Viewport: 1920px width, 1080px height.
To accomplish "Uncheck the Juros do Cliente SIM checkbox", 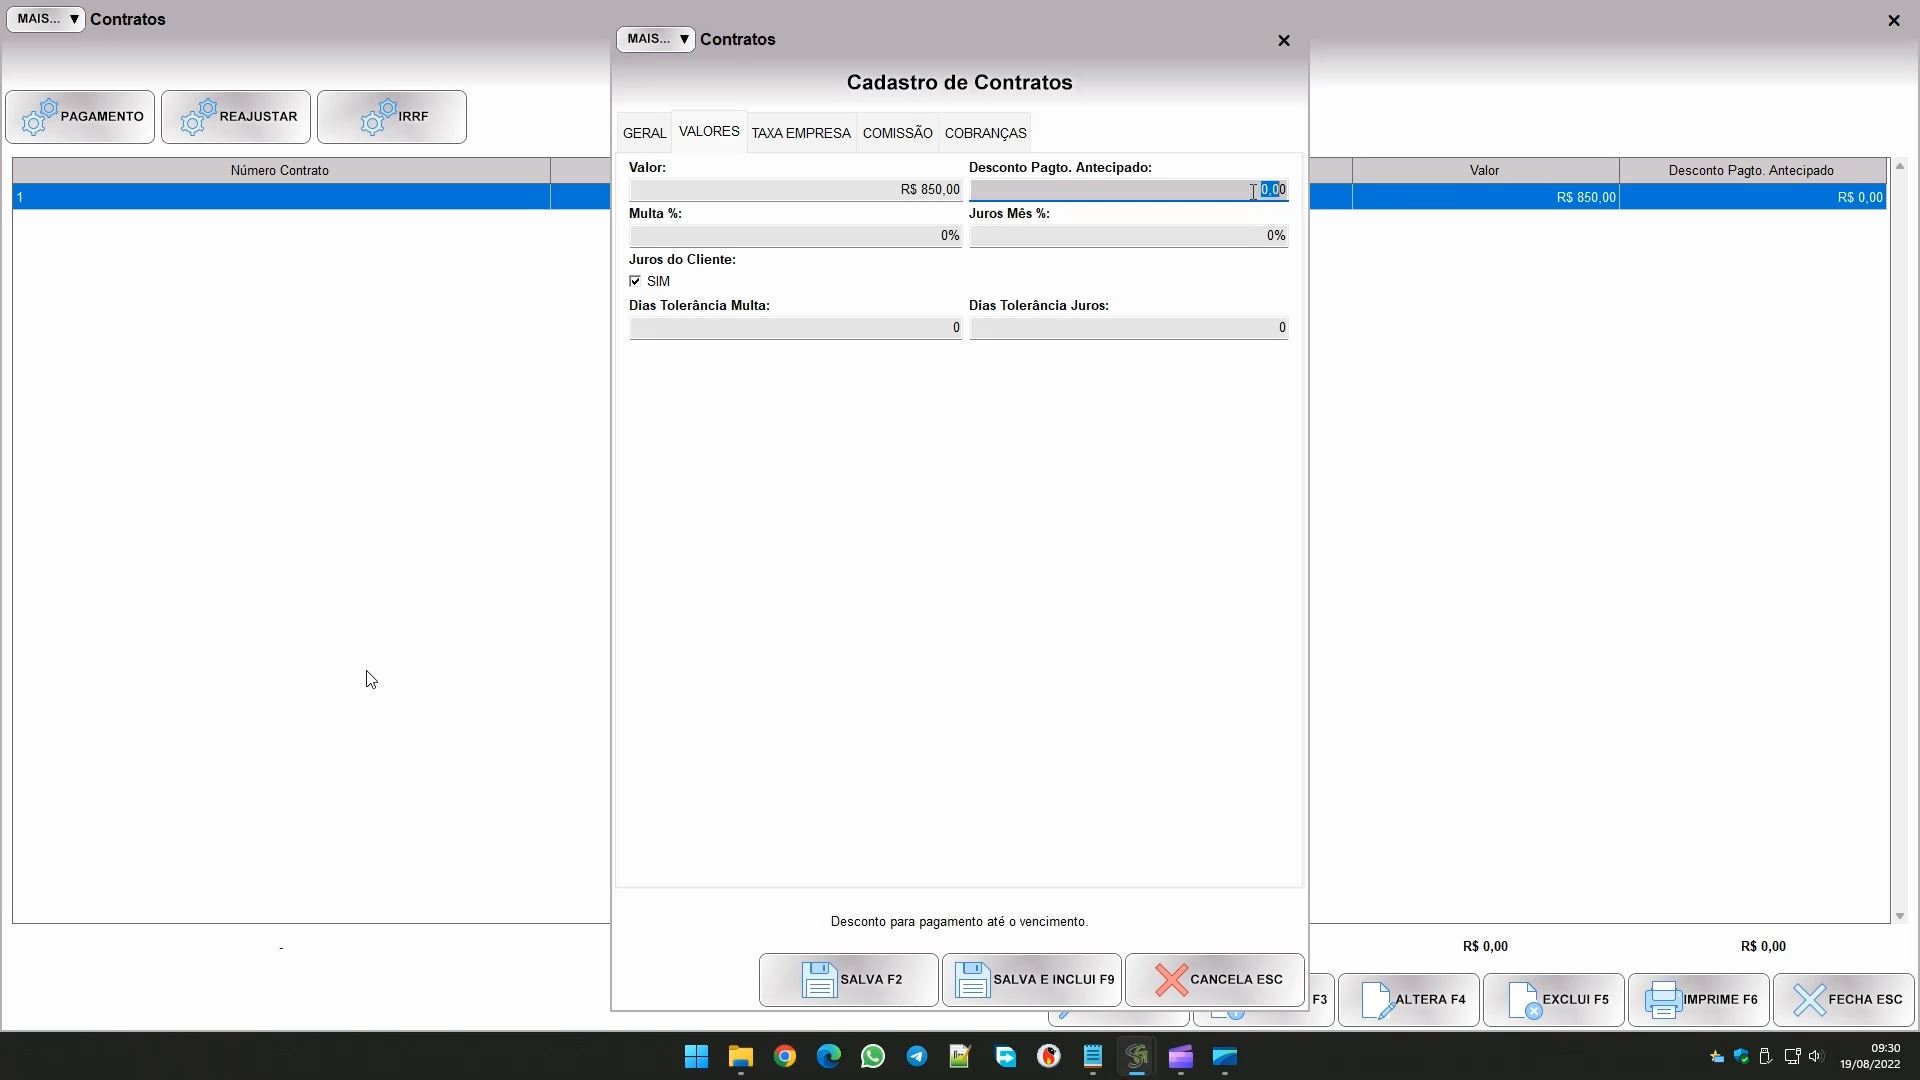I will 635,282.
